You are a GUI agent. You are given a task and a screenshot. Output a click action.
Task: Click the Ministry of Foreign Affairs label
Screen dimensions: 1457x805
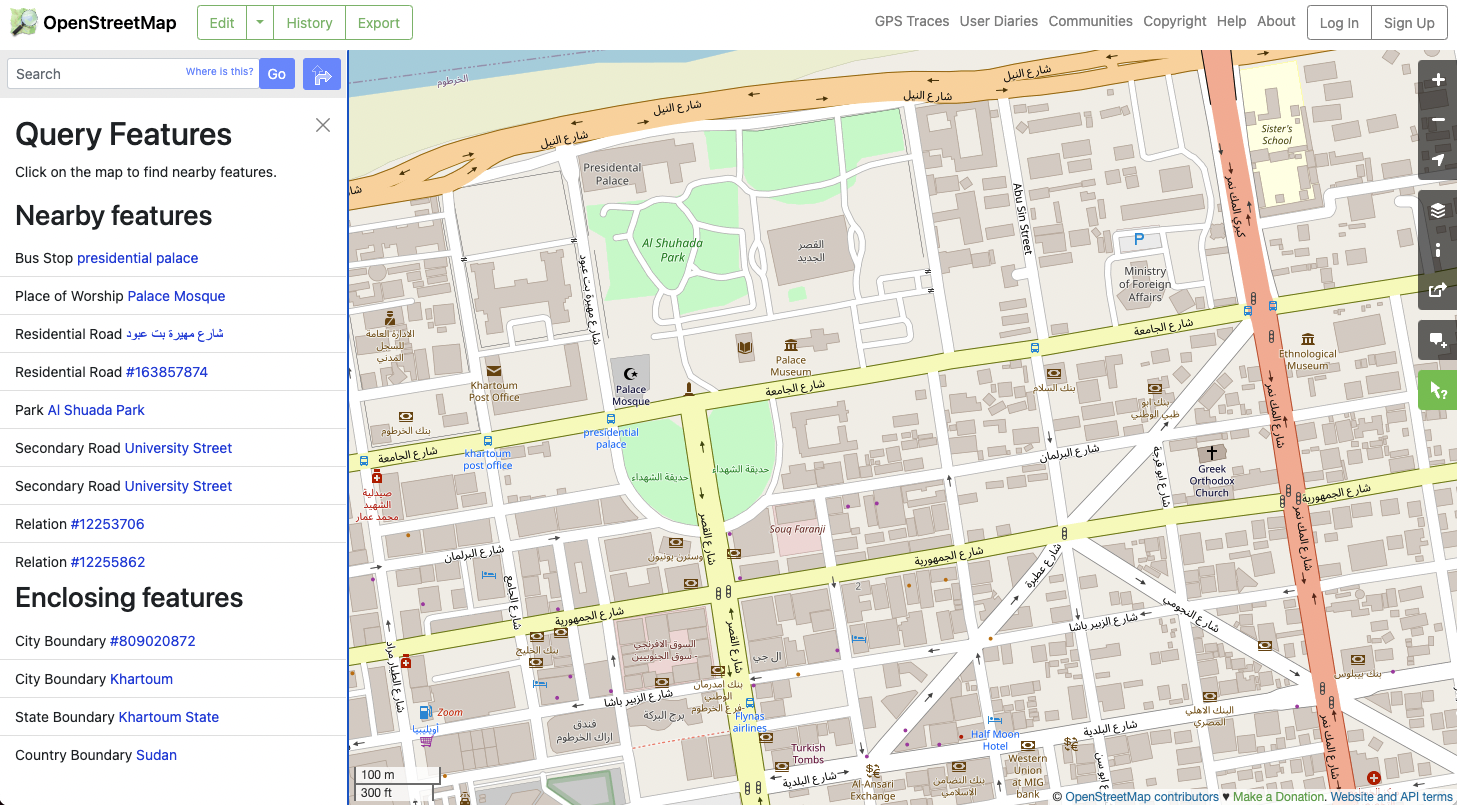1145,284
